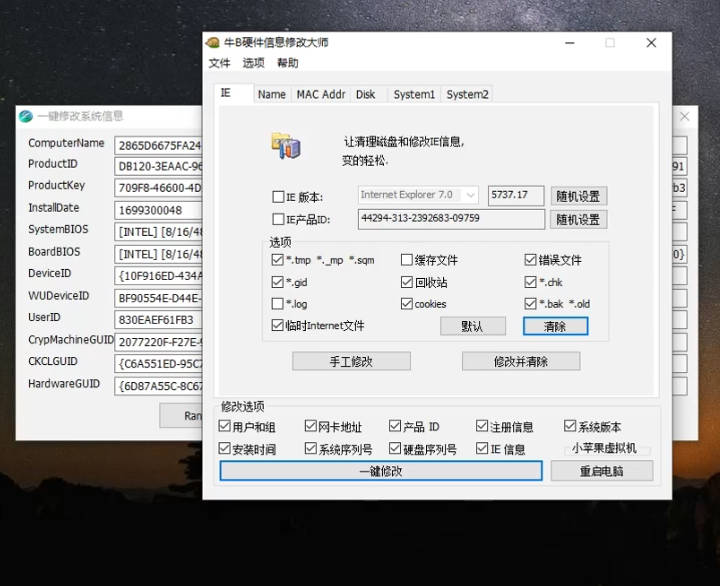Image resolution: width=720 pixels, height=586 pixels.
Task: Switch to the MAC Addr tab
Action: pos(320,94)
